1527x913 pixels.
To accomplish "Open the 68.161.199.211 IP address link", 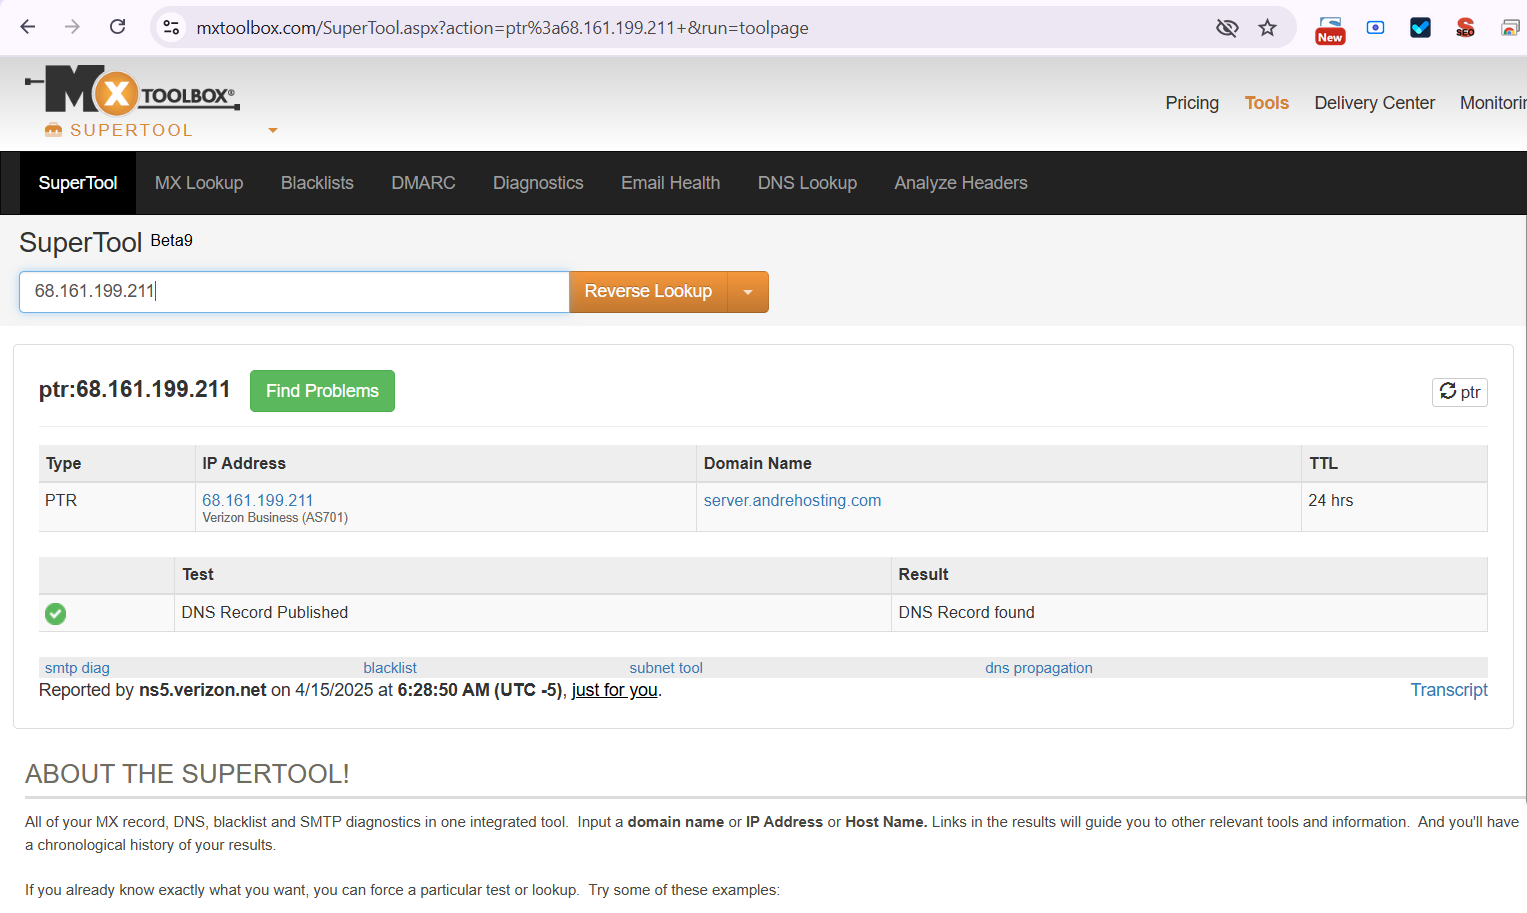I will pos(258,500).
